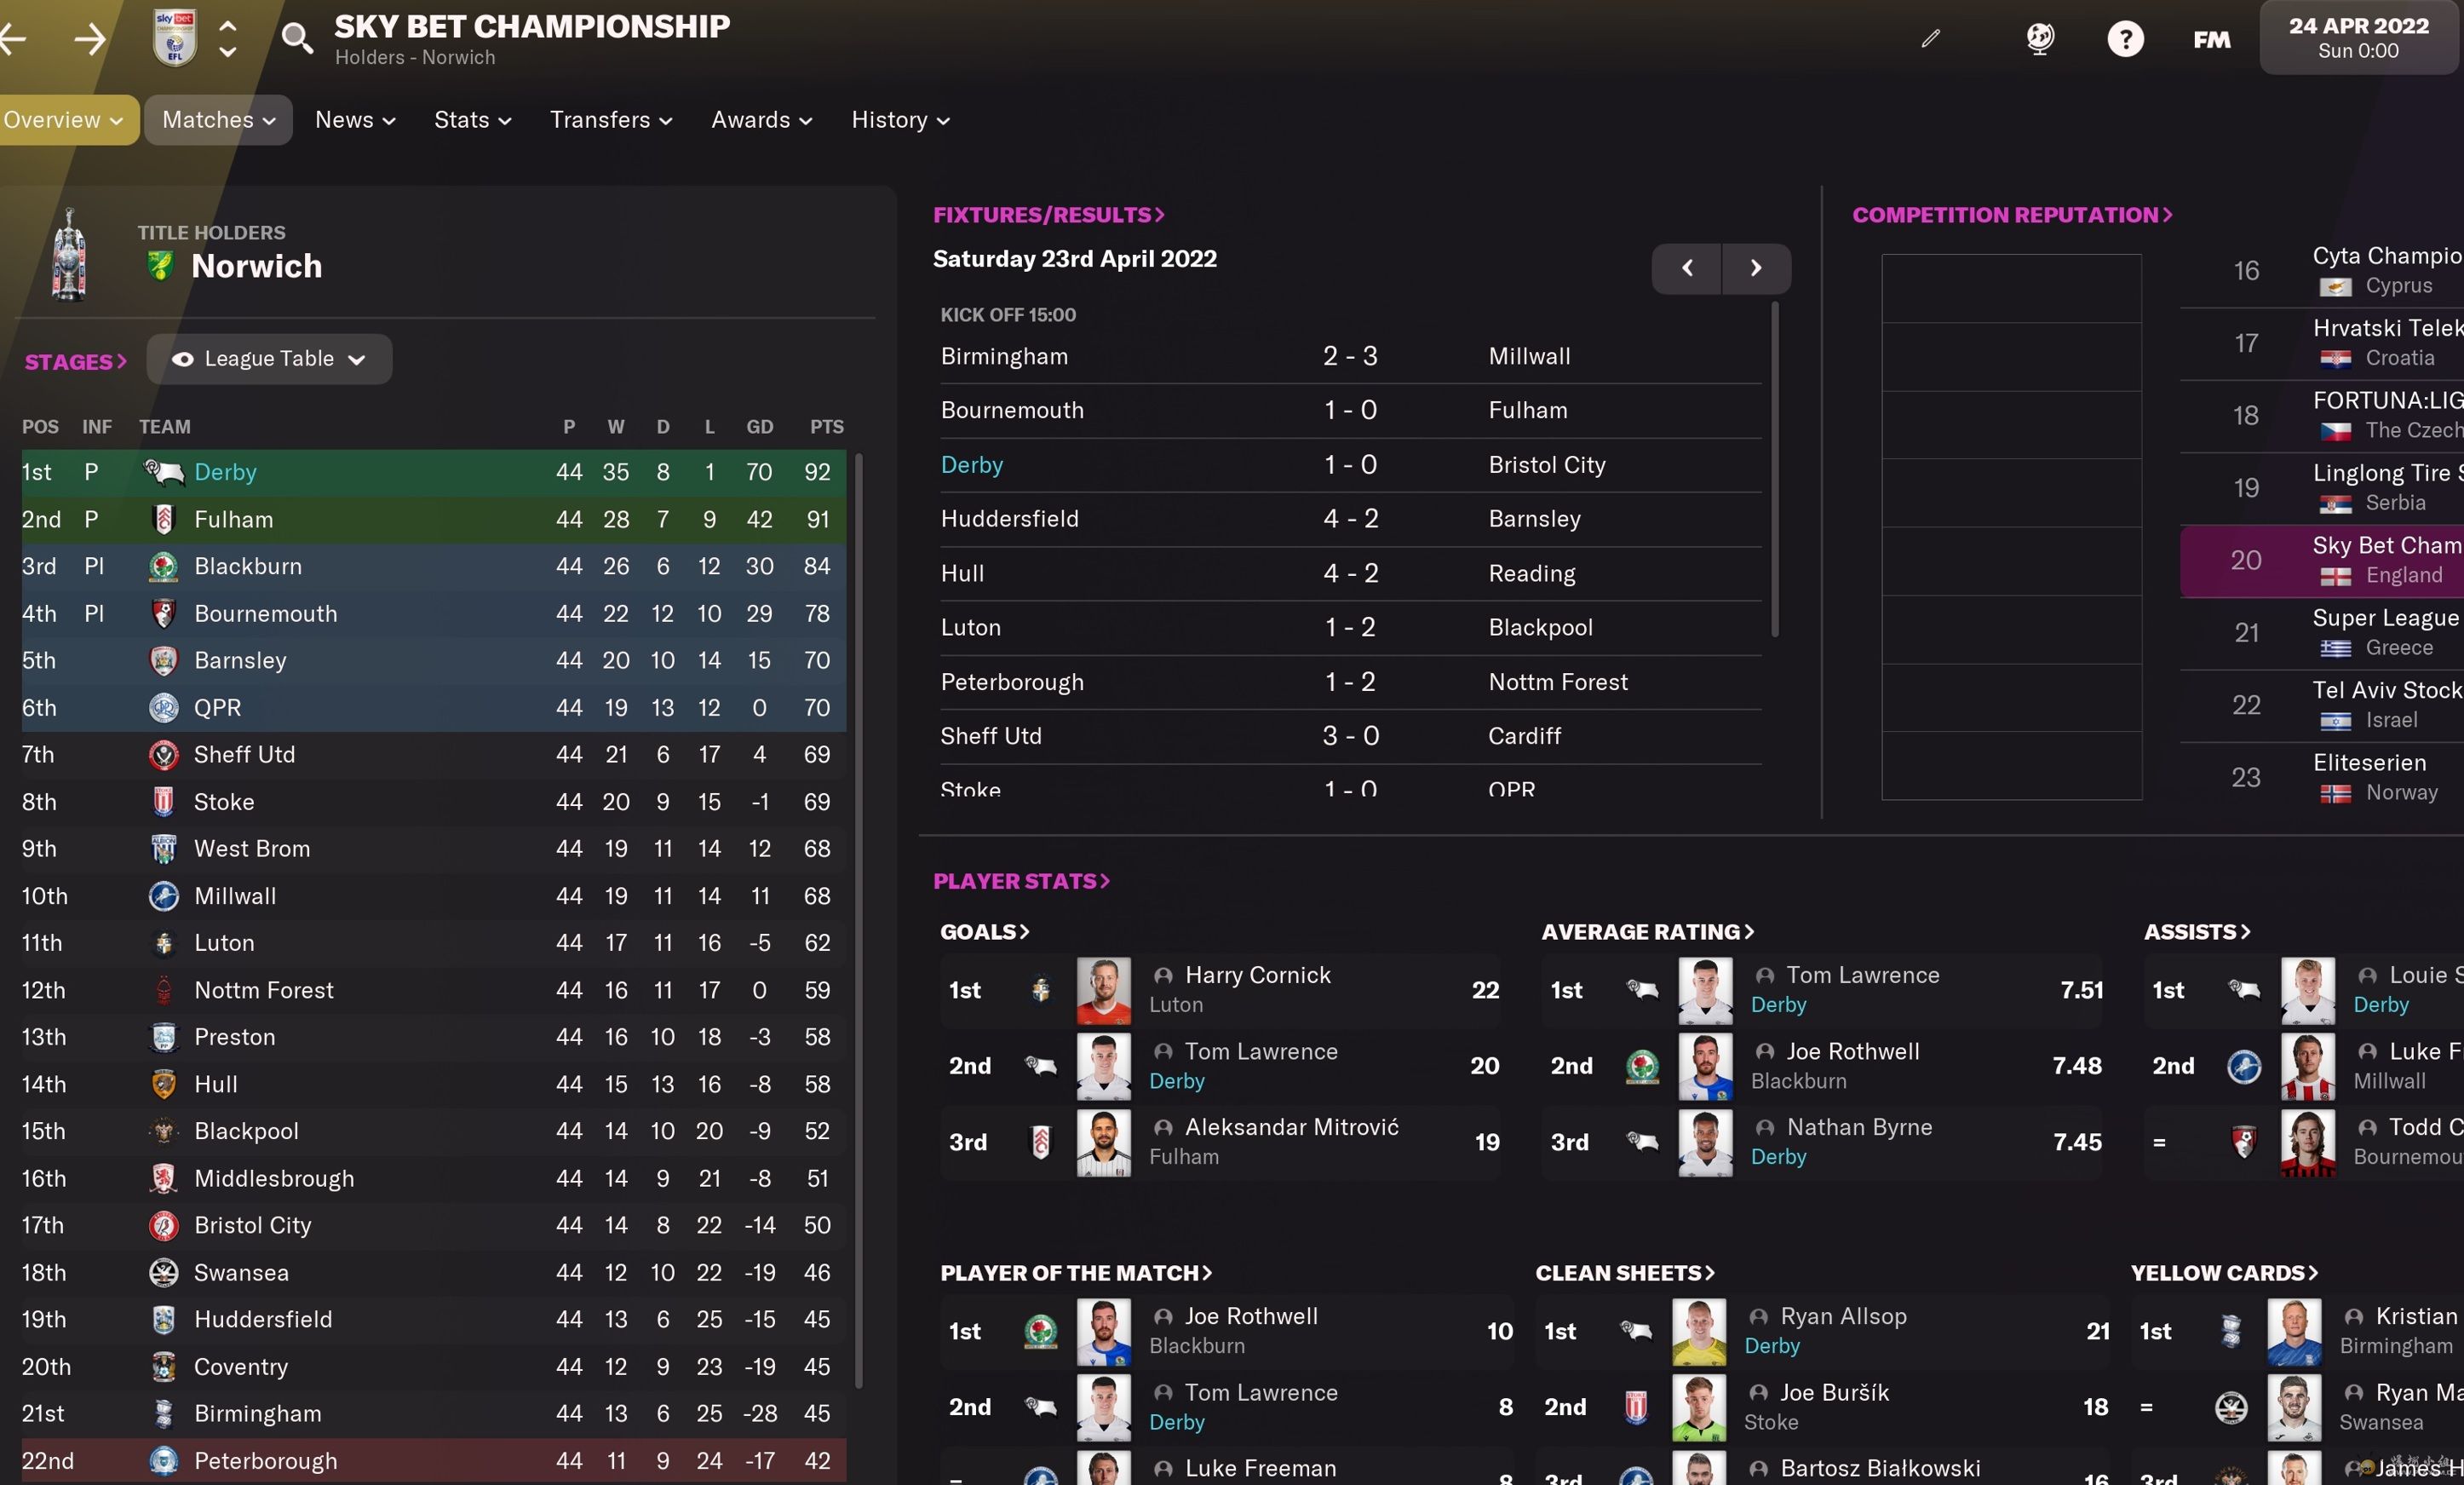Image resolution: width=2464 pixels, height=1485 pixels.
Task: Click the league table scrollbar
Action: pos(859,920)
